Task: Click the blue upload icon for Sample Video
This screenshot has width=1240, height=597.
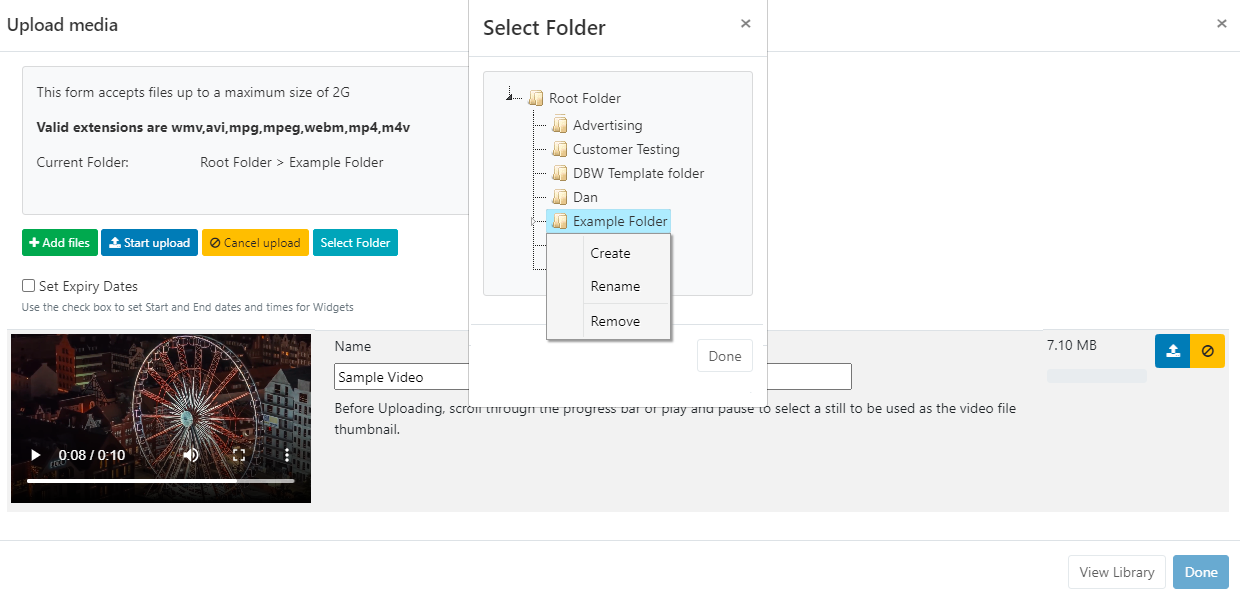Action: [x=1172, y=351]
